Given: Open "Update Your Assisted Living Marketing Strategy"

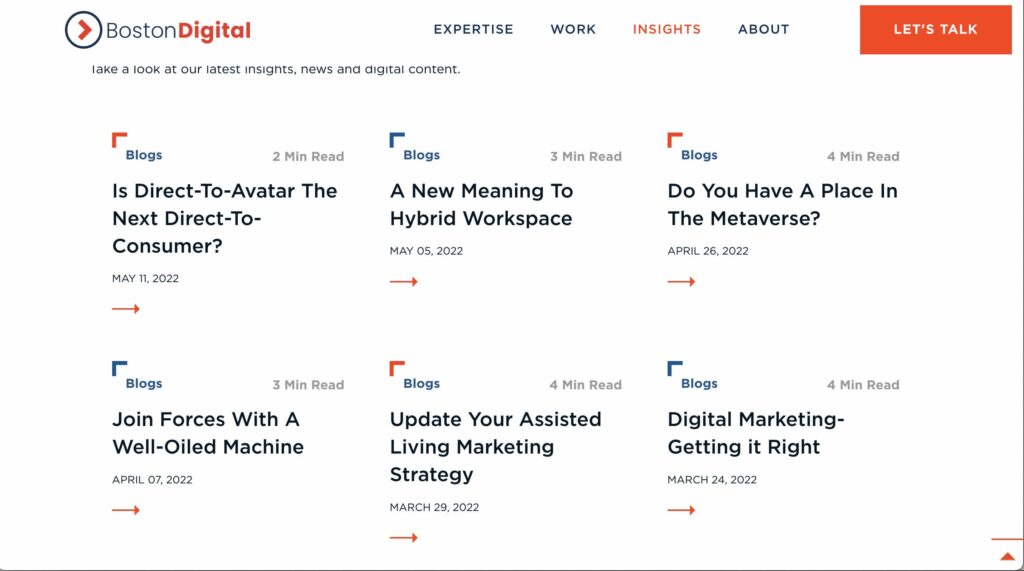Looking at the screenshot, I should pyautogui.click(x=495, y=446).
